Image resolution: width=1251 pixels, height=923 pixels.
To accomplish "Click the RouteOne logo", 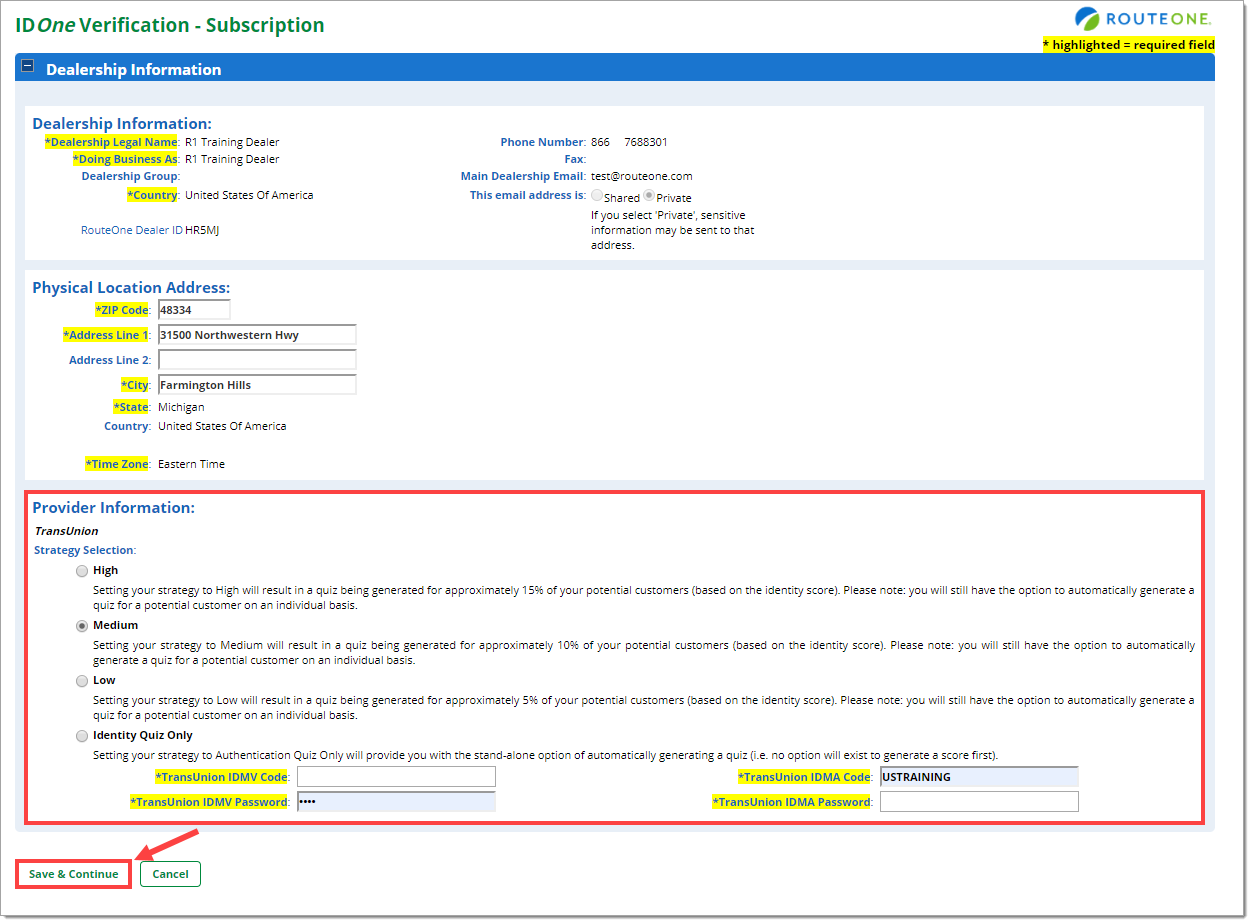I will [x=1143, y=19].
